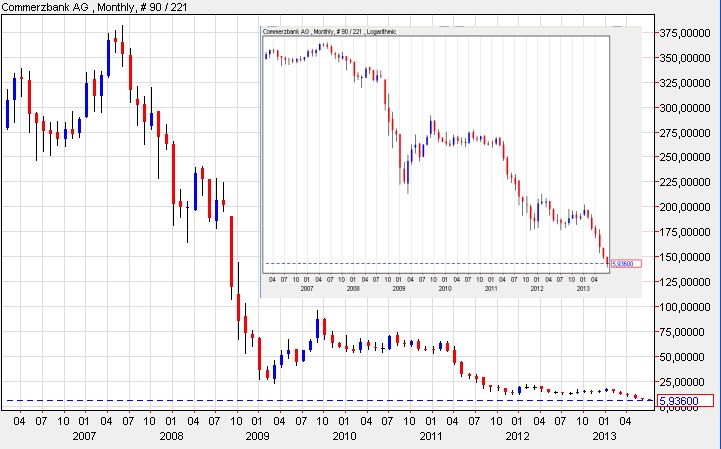Select the 225,00000 price axis label
Image resolution: width=721 pixels, height=449 pixels.
[685, 182]
